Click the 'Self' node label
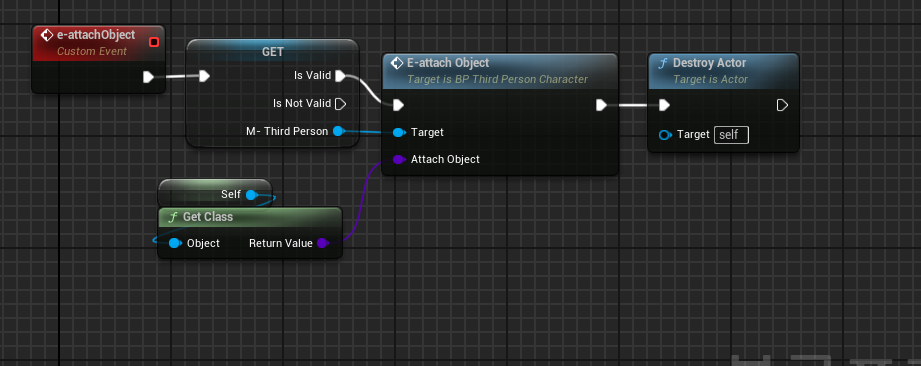This screenshot has width=921, height=366. point(231,194)
